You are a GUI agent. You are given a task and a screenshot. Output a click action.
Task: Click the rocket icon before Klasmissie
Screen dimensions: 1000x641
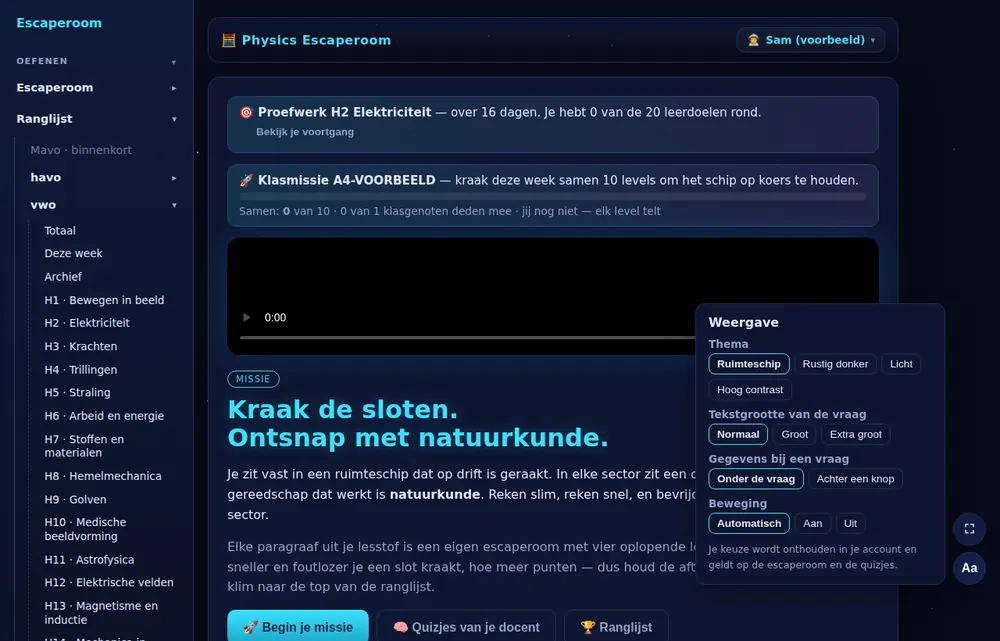tap(246, 181)
